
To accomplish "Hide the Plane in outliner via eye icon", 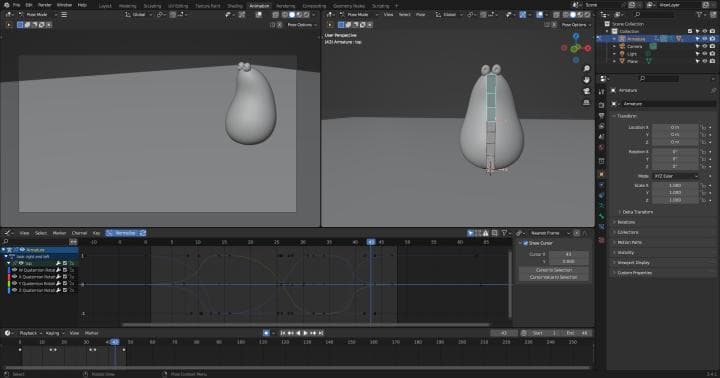I will click(705, 61).
